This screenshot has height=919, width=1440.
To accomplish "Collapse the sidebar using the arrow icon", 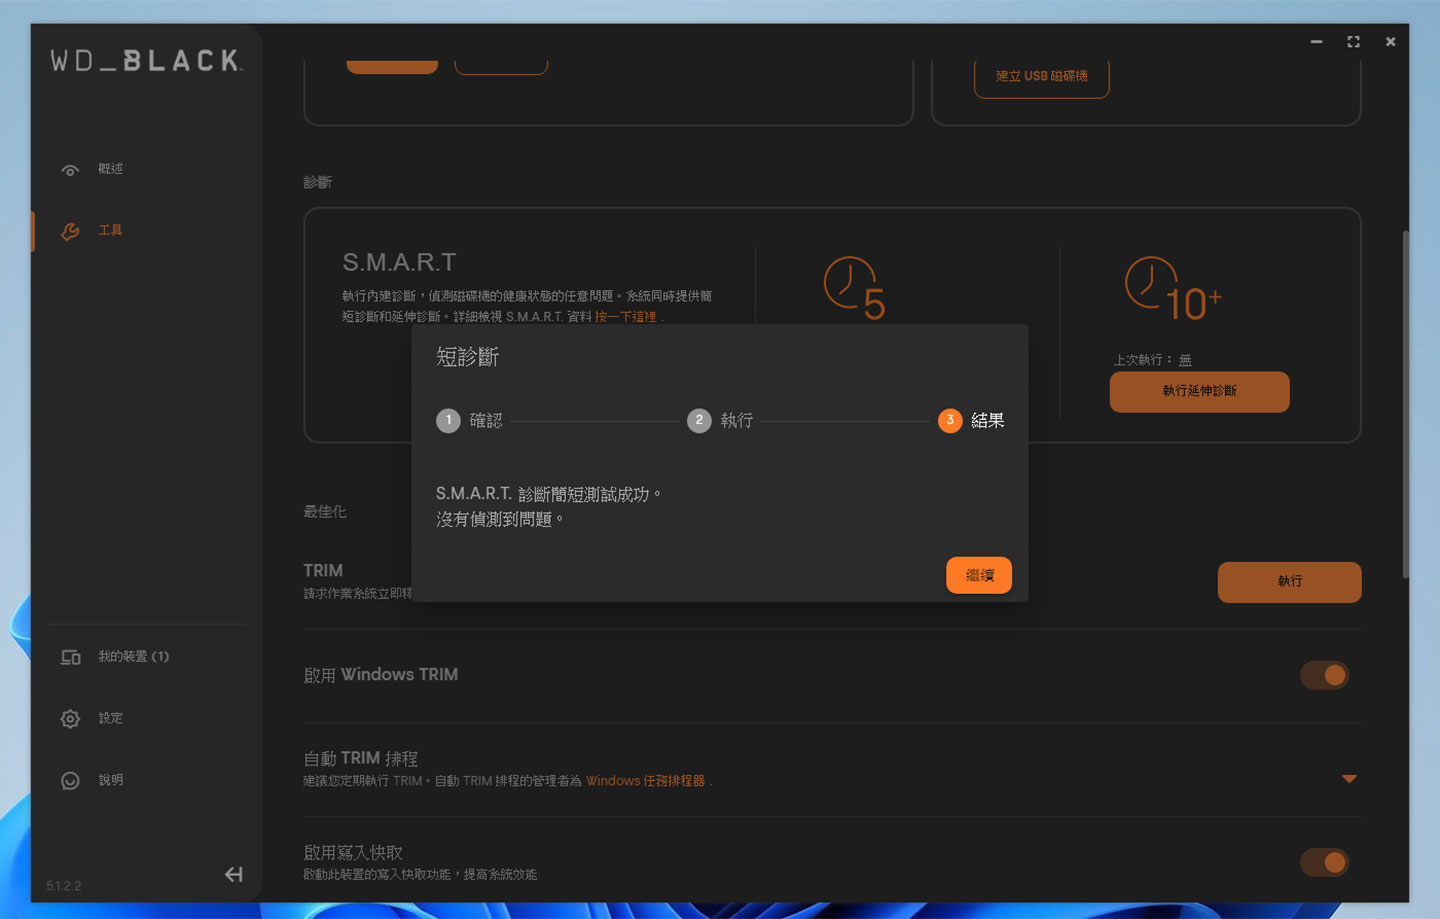I will tap(233, 874).
